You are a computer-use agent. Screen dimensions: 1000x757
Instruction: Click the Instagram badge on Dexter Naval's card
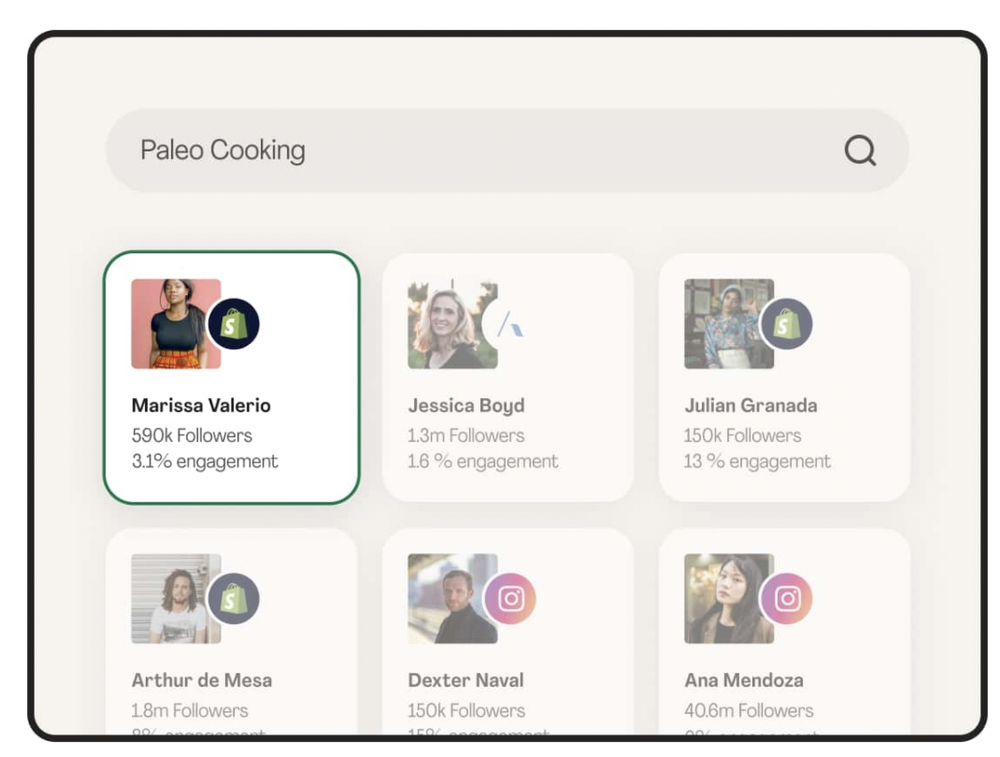click(x=511, y=599)
